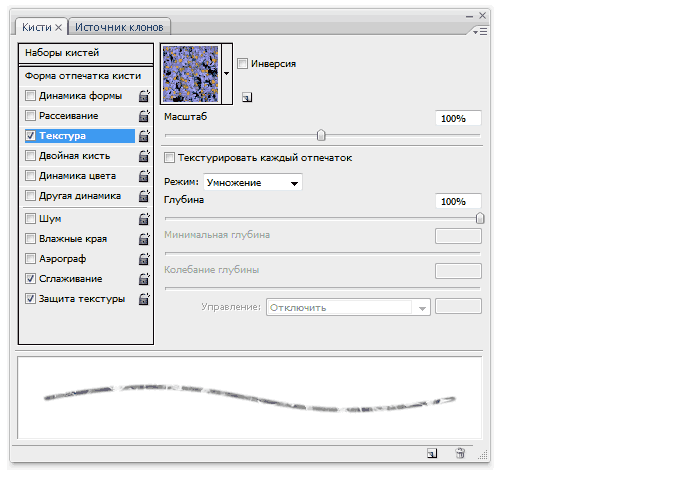Screen dimensions: 697x477
Task: Create new preset from texture icon
Action: pyautogui.click(x=246, y=97)
